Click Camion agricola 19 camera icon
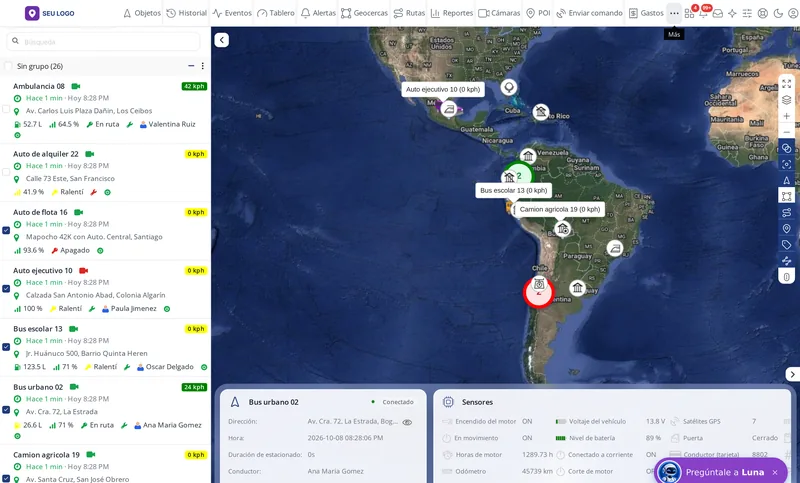Screen dimensions: 800x483 click(x=91, y=454)
